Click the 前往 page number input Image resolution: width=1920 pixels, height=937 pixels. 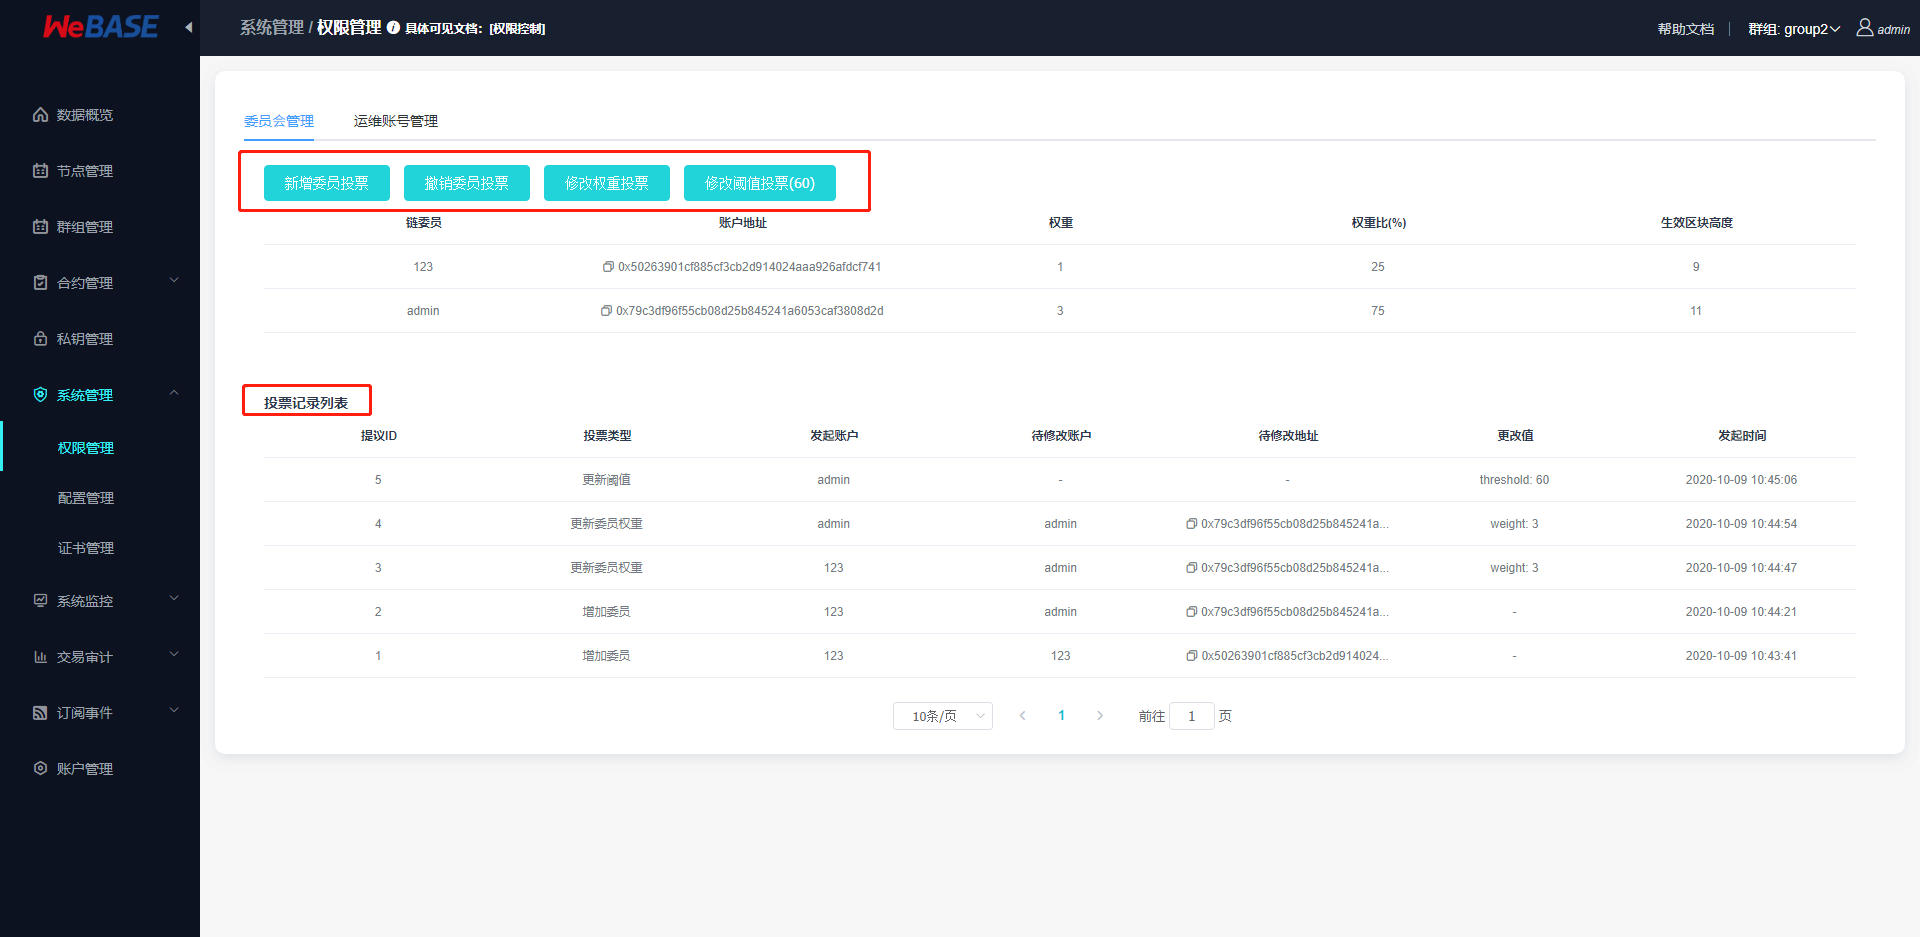coord(1191,716)
